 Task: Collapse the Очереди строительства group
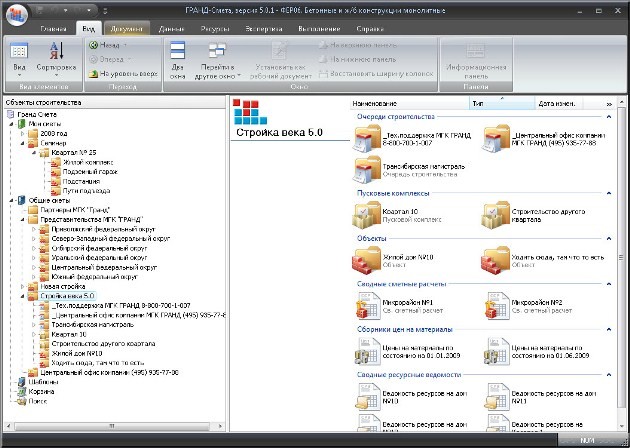[x=609, y=117]
